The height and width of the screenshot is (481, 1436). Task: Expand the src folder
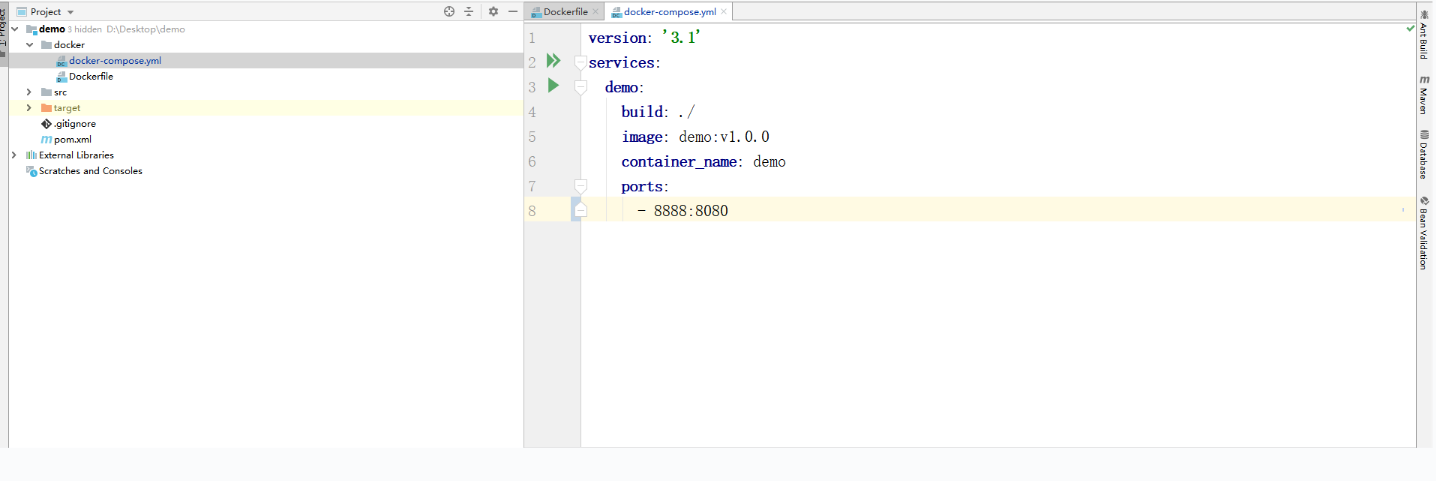(30, 92)
